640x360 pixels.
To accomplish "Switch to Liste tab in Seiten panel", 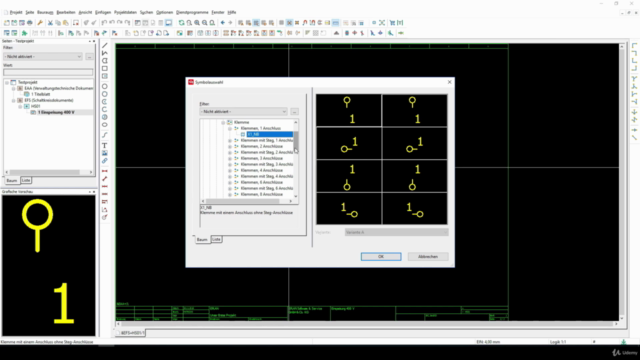I will point(26,180).
